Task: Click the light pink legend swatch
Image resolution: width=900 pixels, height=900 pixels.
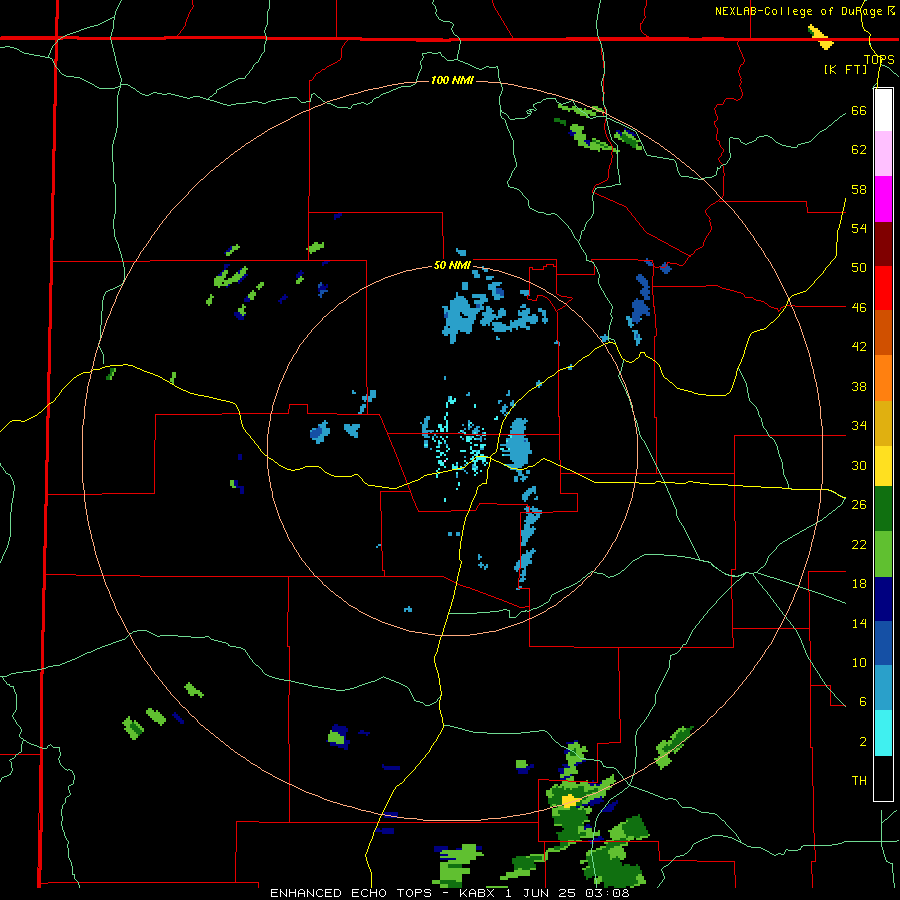Action: click(883, 154)
